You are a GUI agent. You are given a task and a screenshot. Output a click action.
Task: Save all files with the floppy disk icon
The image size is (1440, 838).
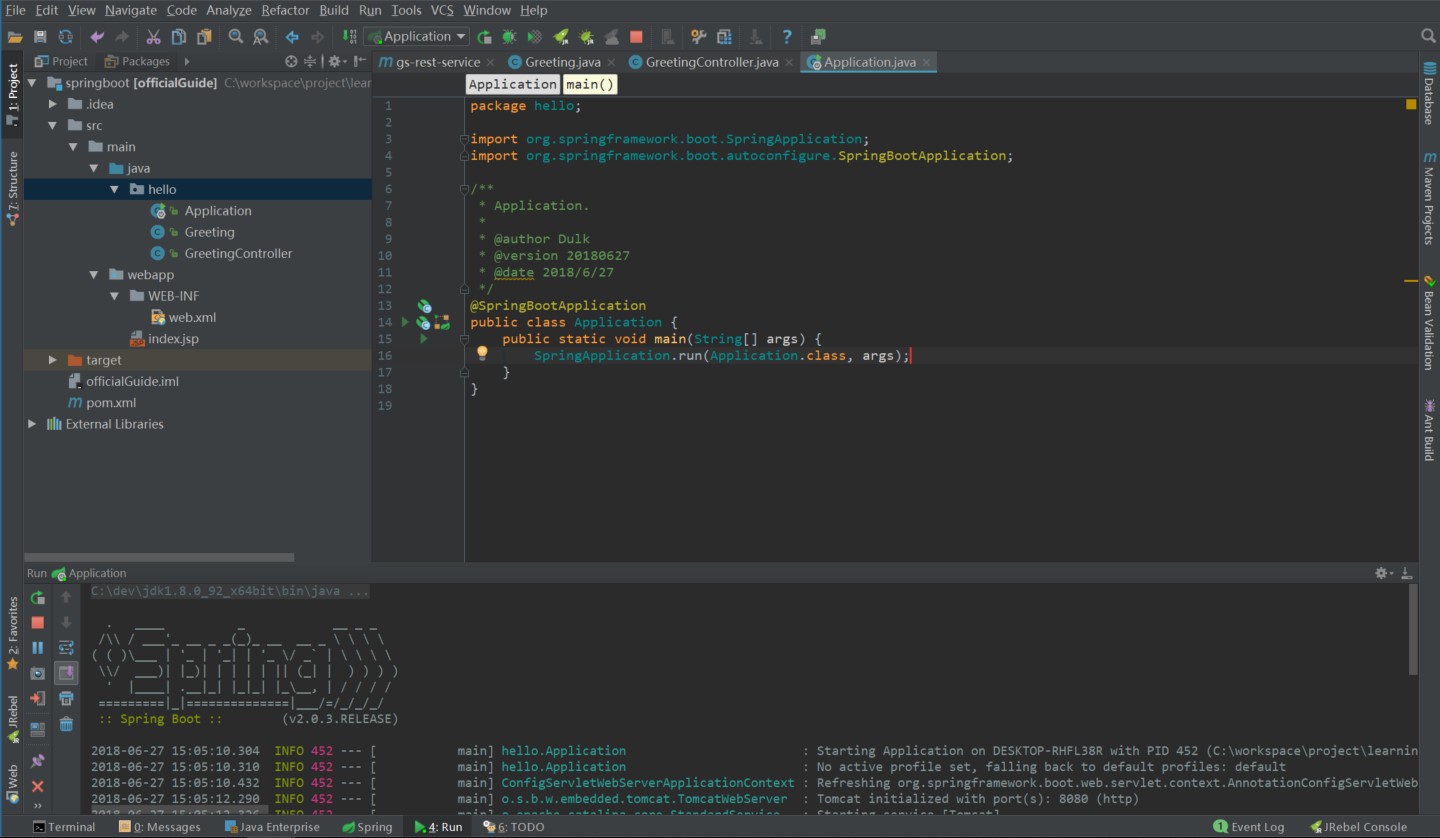(x=40, y=37)
